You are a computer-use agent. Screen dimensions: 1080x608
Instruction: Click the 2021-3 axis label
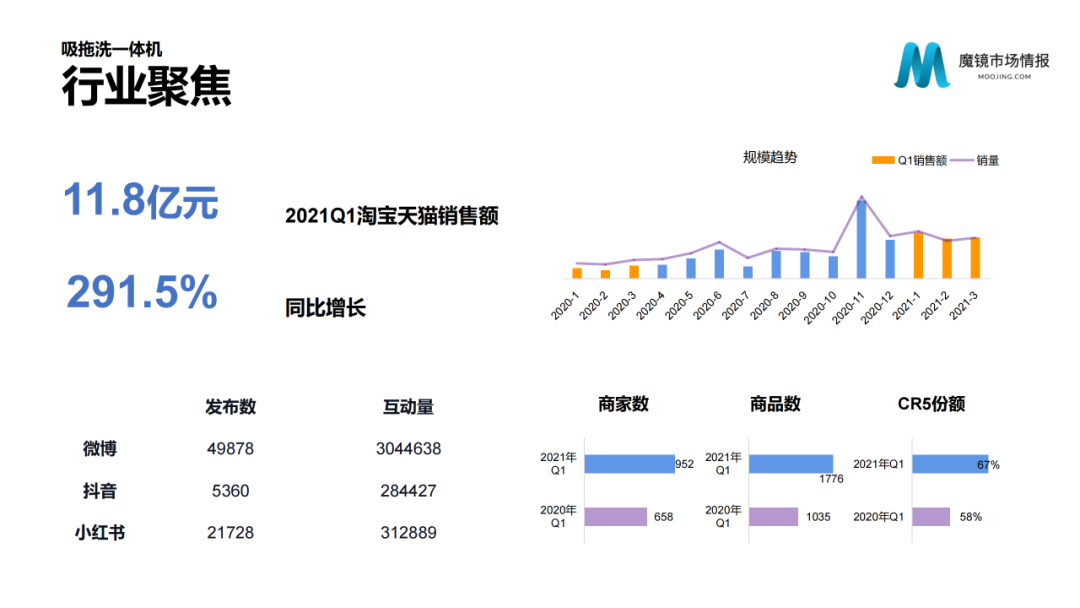963,304
